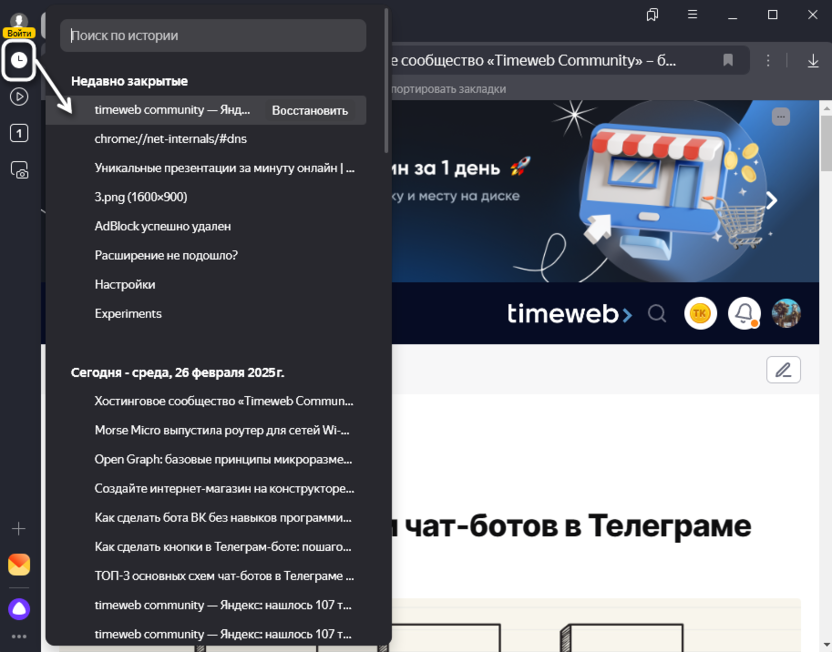Click the screenshot camera icon in sidebar
This screenshot has width=832, height=652.
click(x=19, y=170)
